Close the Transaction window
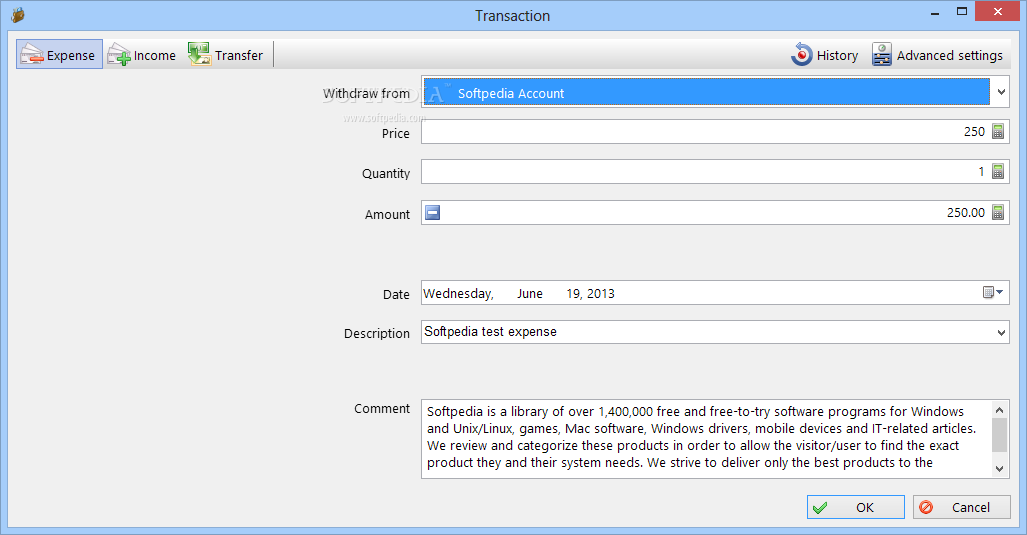 (998, 12)
